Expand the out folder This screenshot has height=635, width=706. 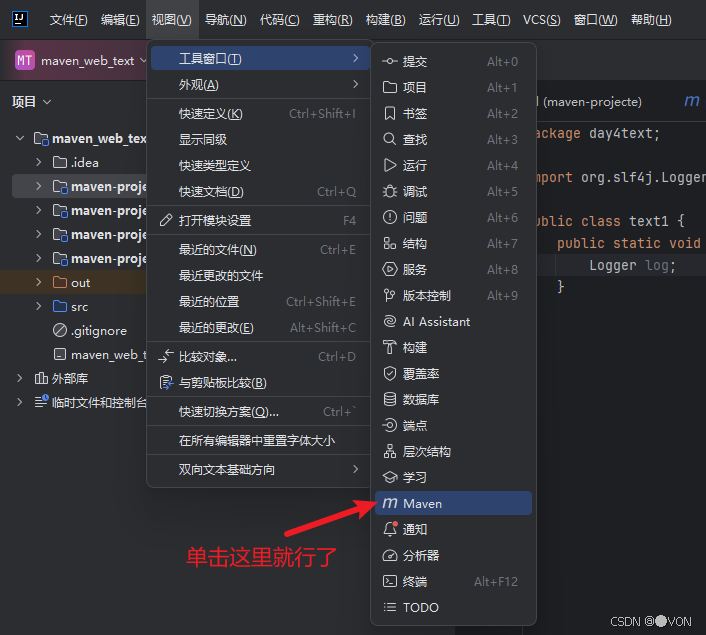click(x=39, y=282)
